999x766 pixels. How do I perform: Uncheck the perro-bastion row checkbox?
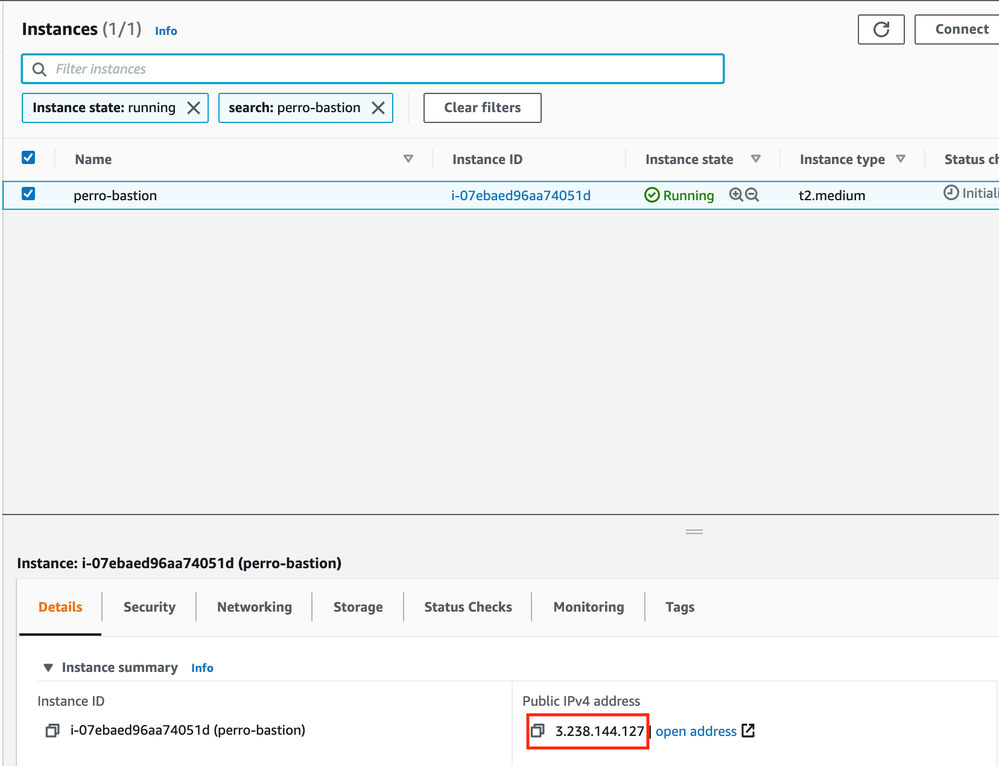(29, 194)
